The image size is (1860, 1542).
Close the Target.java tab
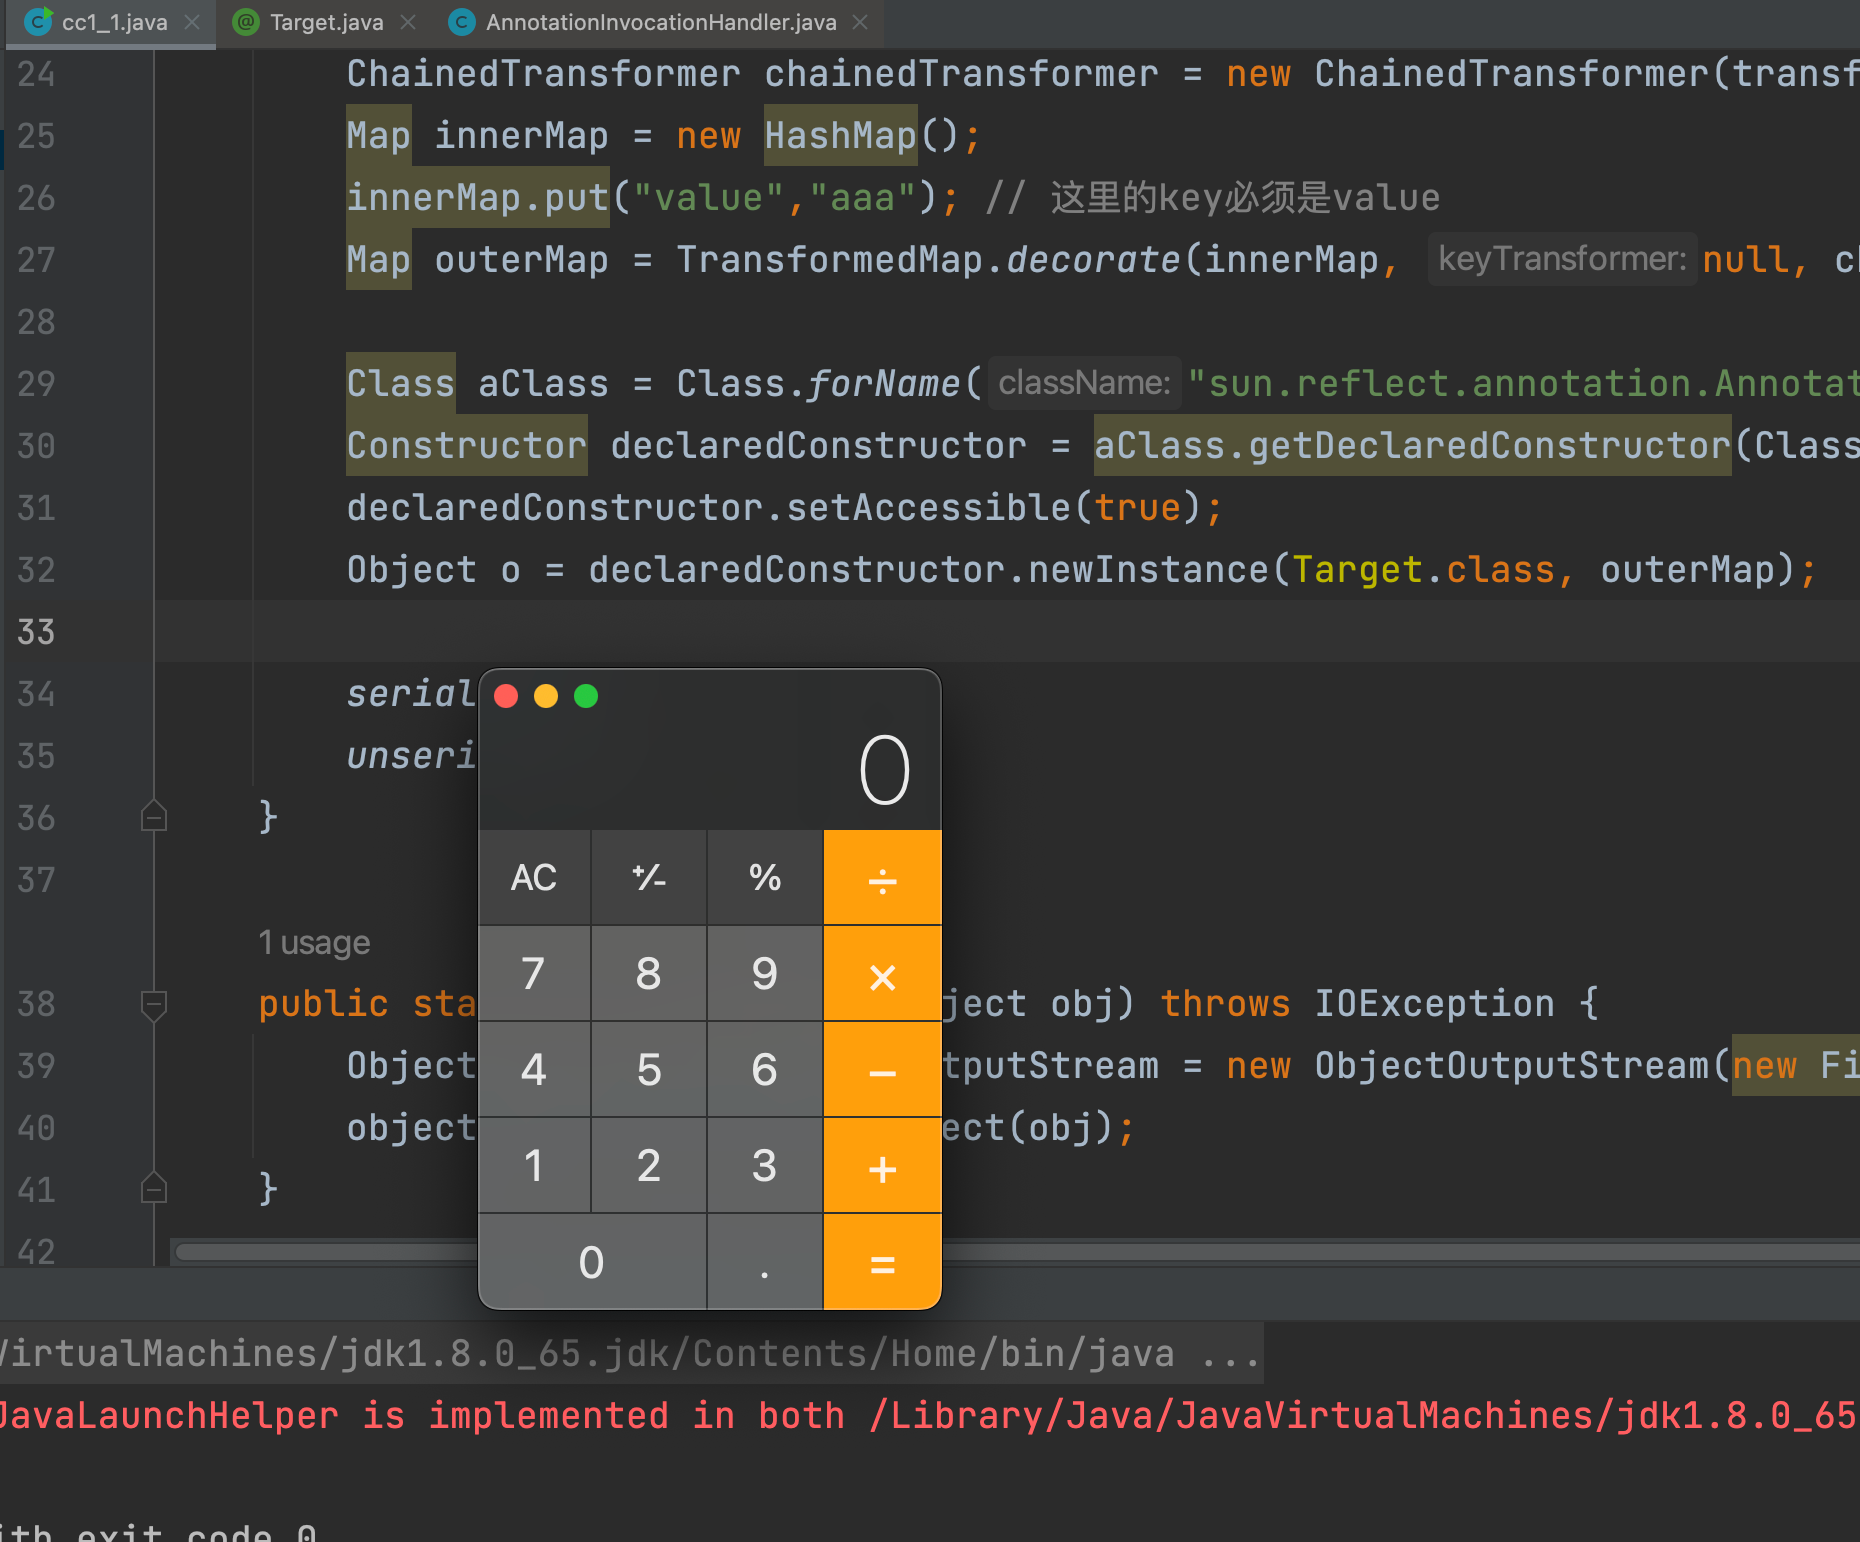[408, 22]
